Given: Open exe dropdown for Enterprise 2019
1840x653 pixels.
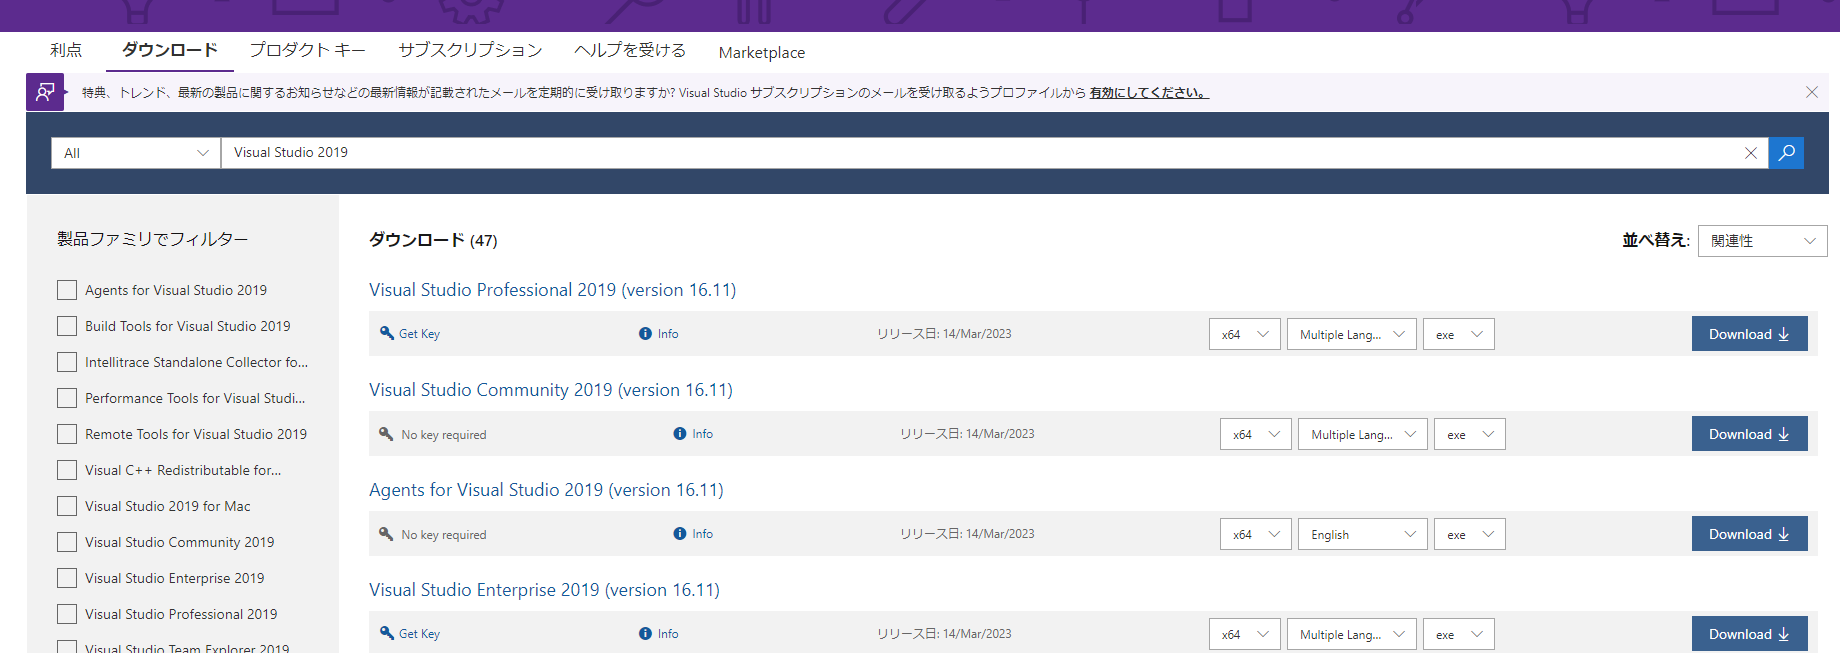Looking at the screenshot, I should pyautogui.click(x=1458, y=634).
